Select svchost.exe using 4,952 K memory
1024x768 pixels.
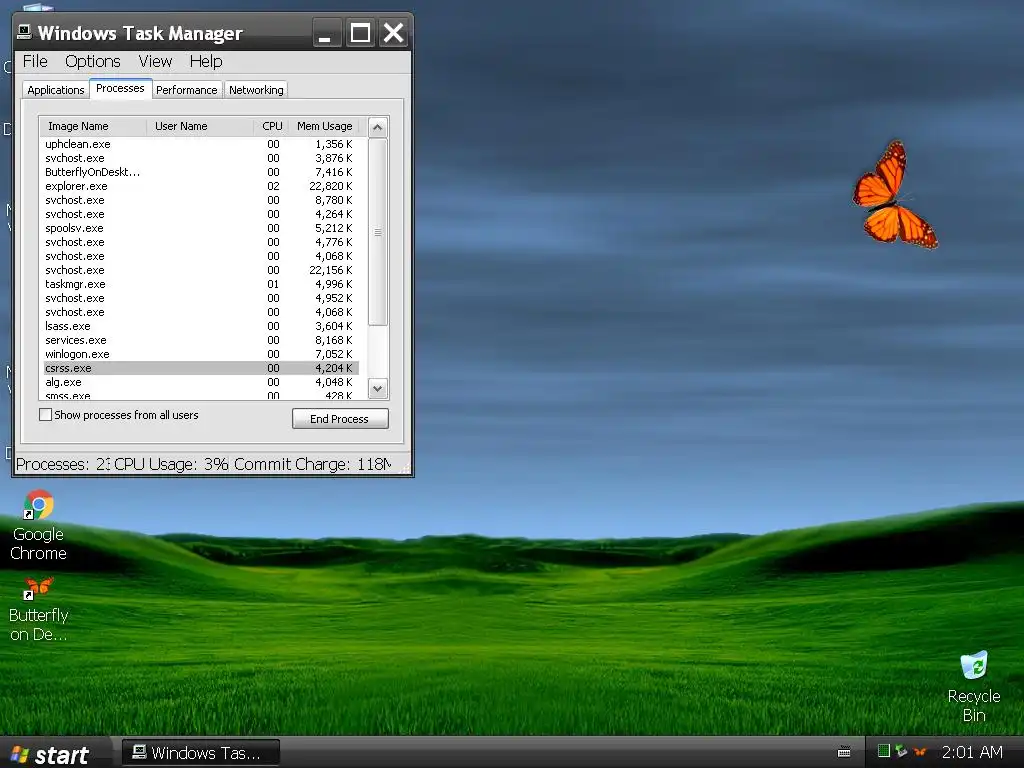(201, 298)
